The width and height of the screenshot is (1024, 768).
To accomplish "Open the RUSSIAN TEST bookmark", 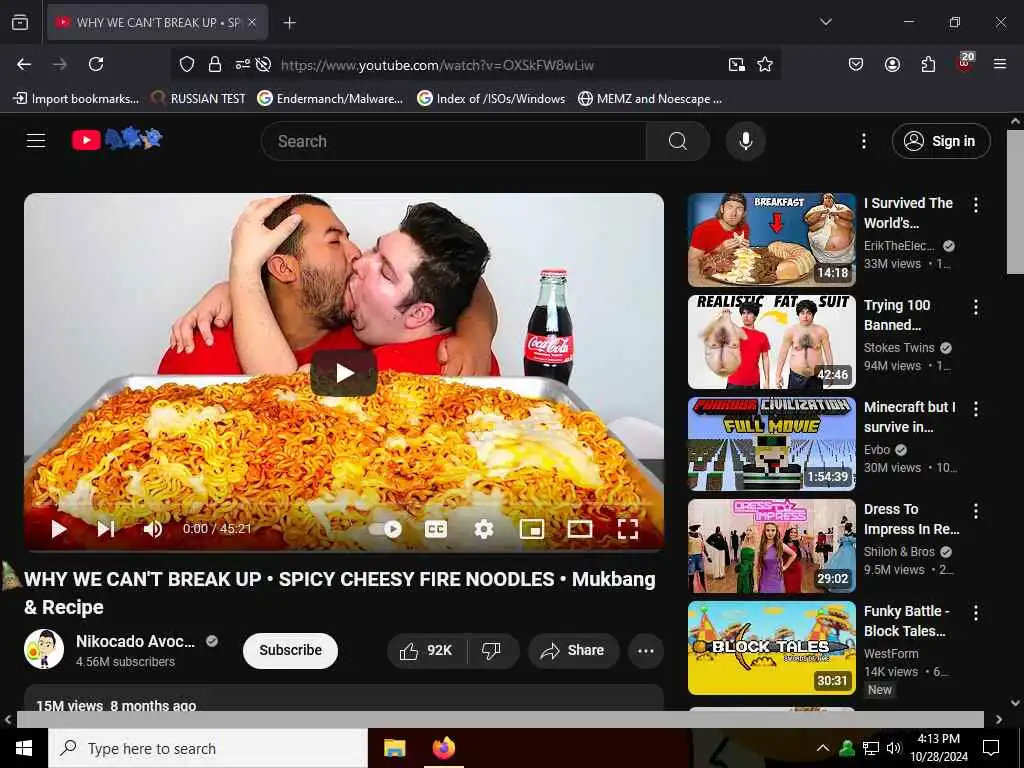I will click(198, 99).
